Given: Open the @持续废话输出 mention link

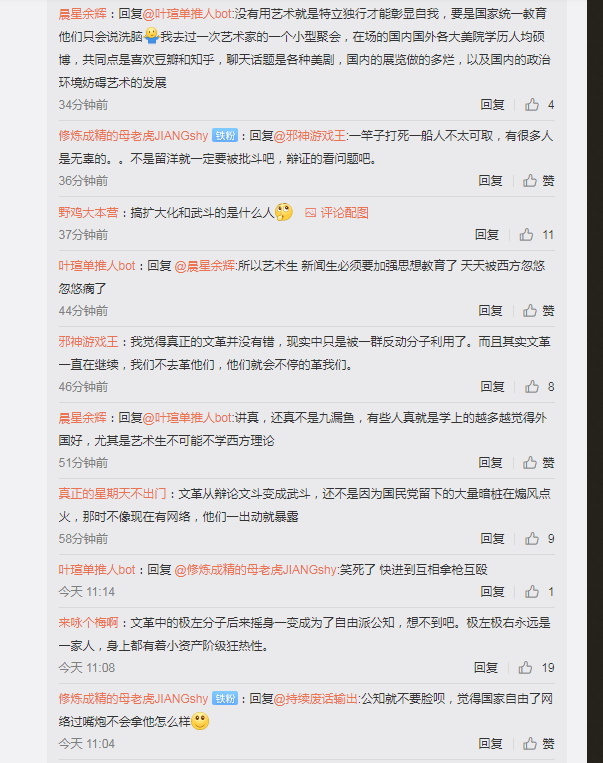Looking at the screenshot, I should coord(315,699).
